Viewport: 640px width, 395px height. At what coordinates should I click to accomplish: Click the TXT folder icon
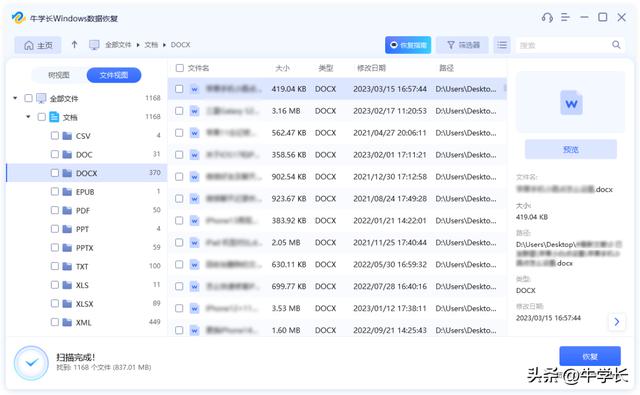[67, 266]
